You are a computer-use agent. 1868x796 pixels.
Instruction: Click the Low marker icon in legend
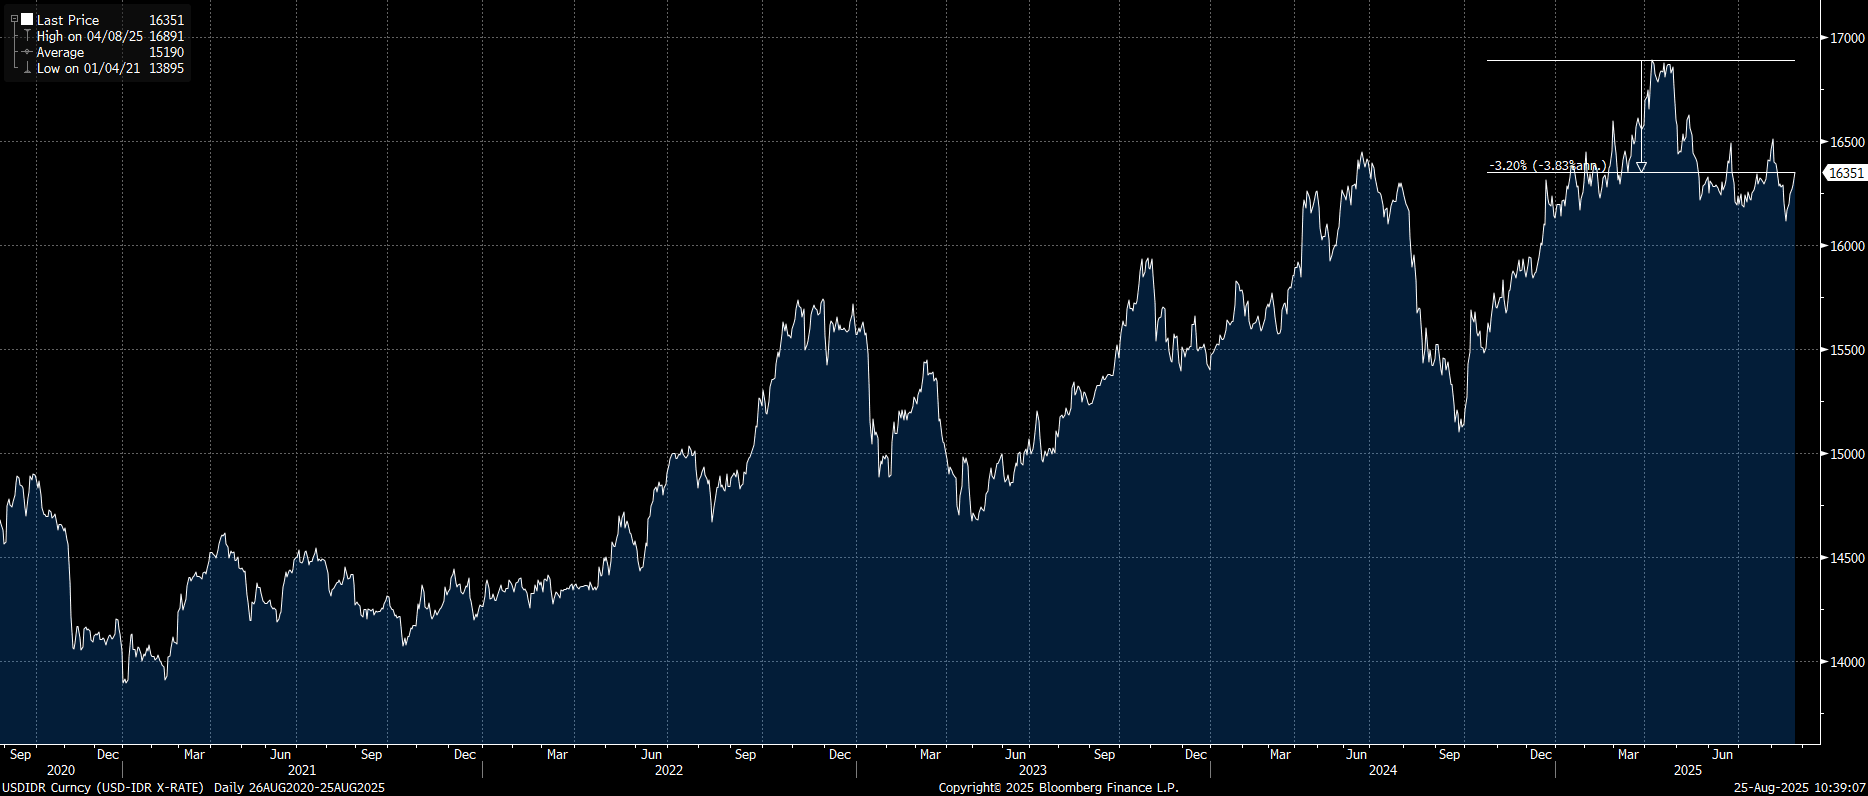(x=27, y=69)
